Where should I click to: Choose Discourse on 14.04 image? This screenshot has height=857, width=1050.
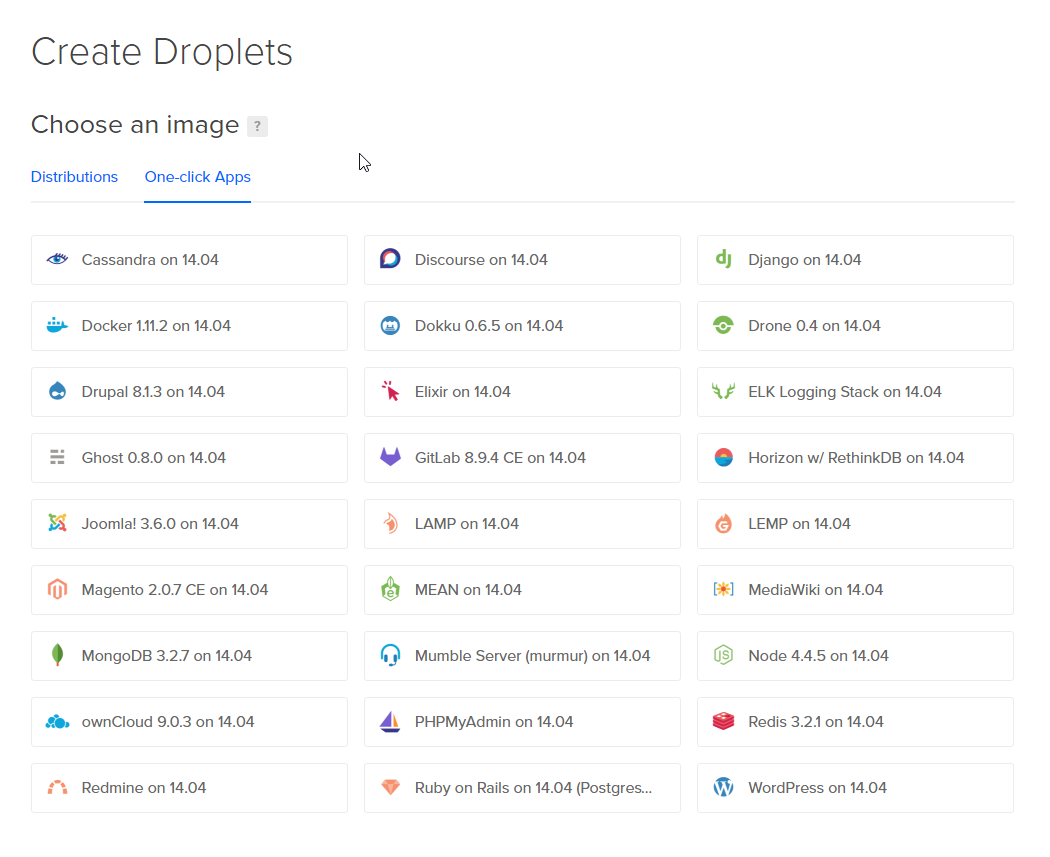(x=522, y=260)
